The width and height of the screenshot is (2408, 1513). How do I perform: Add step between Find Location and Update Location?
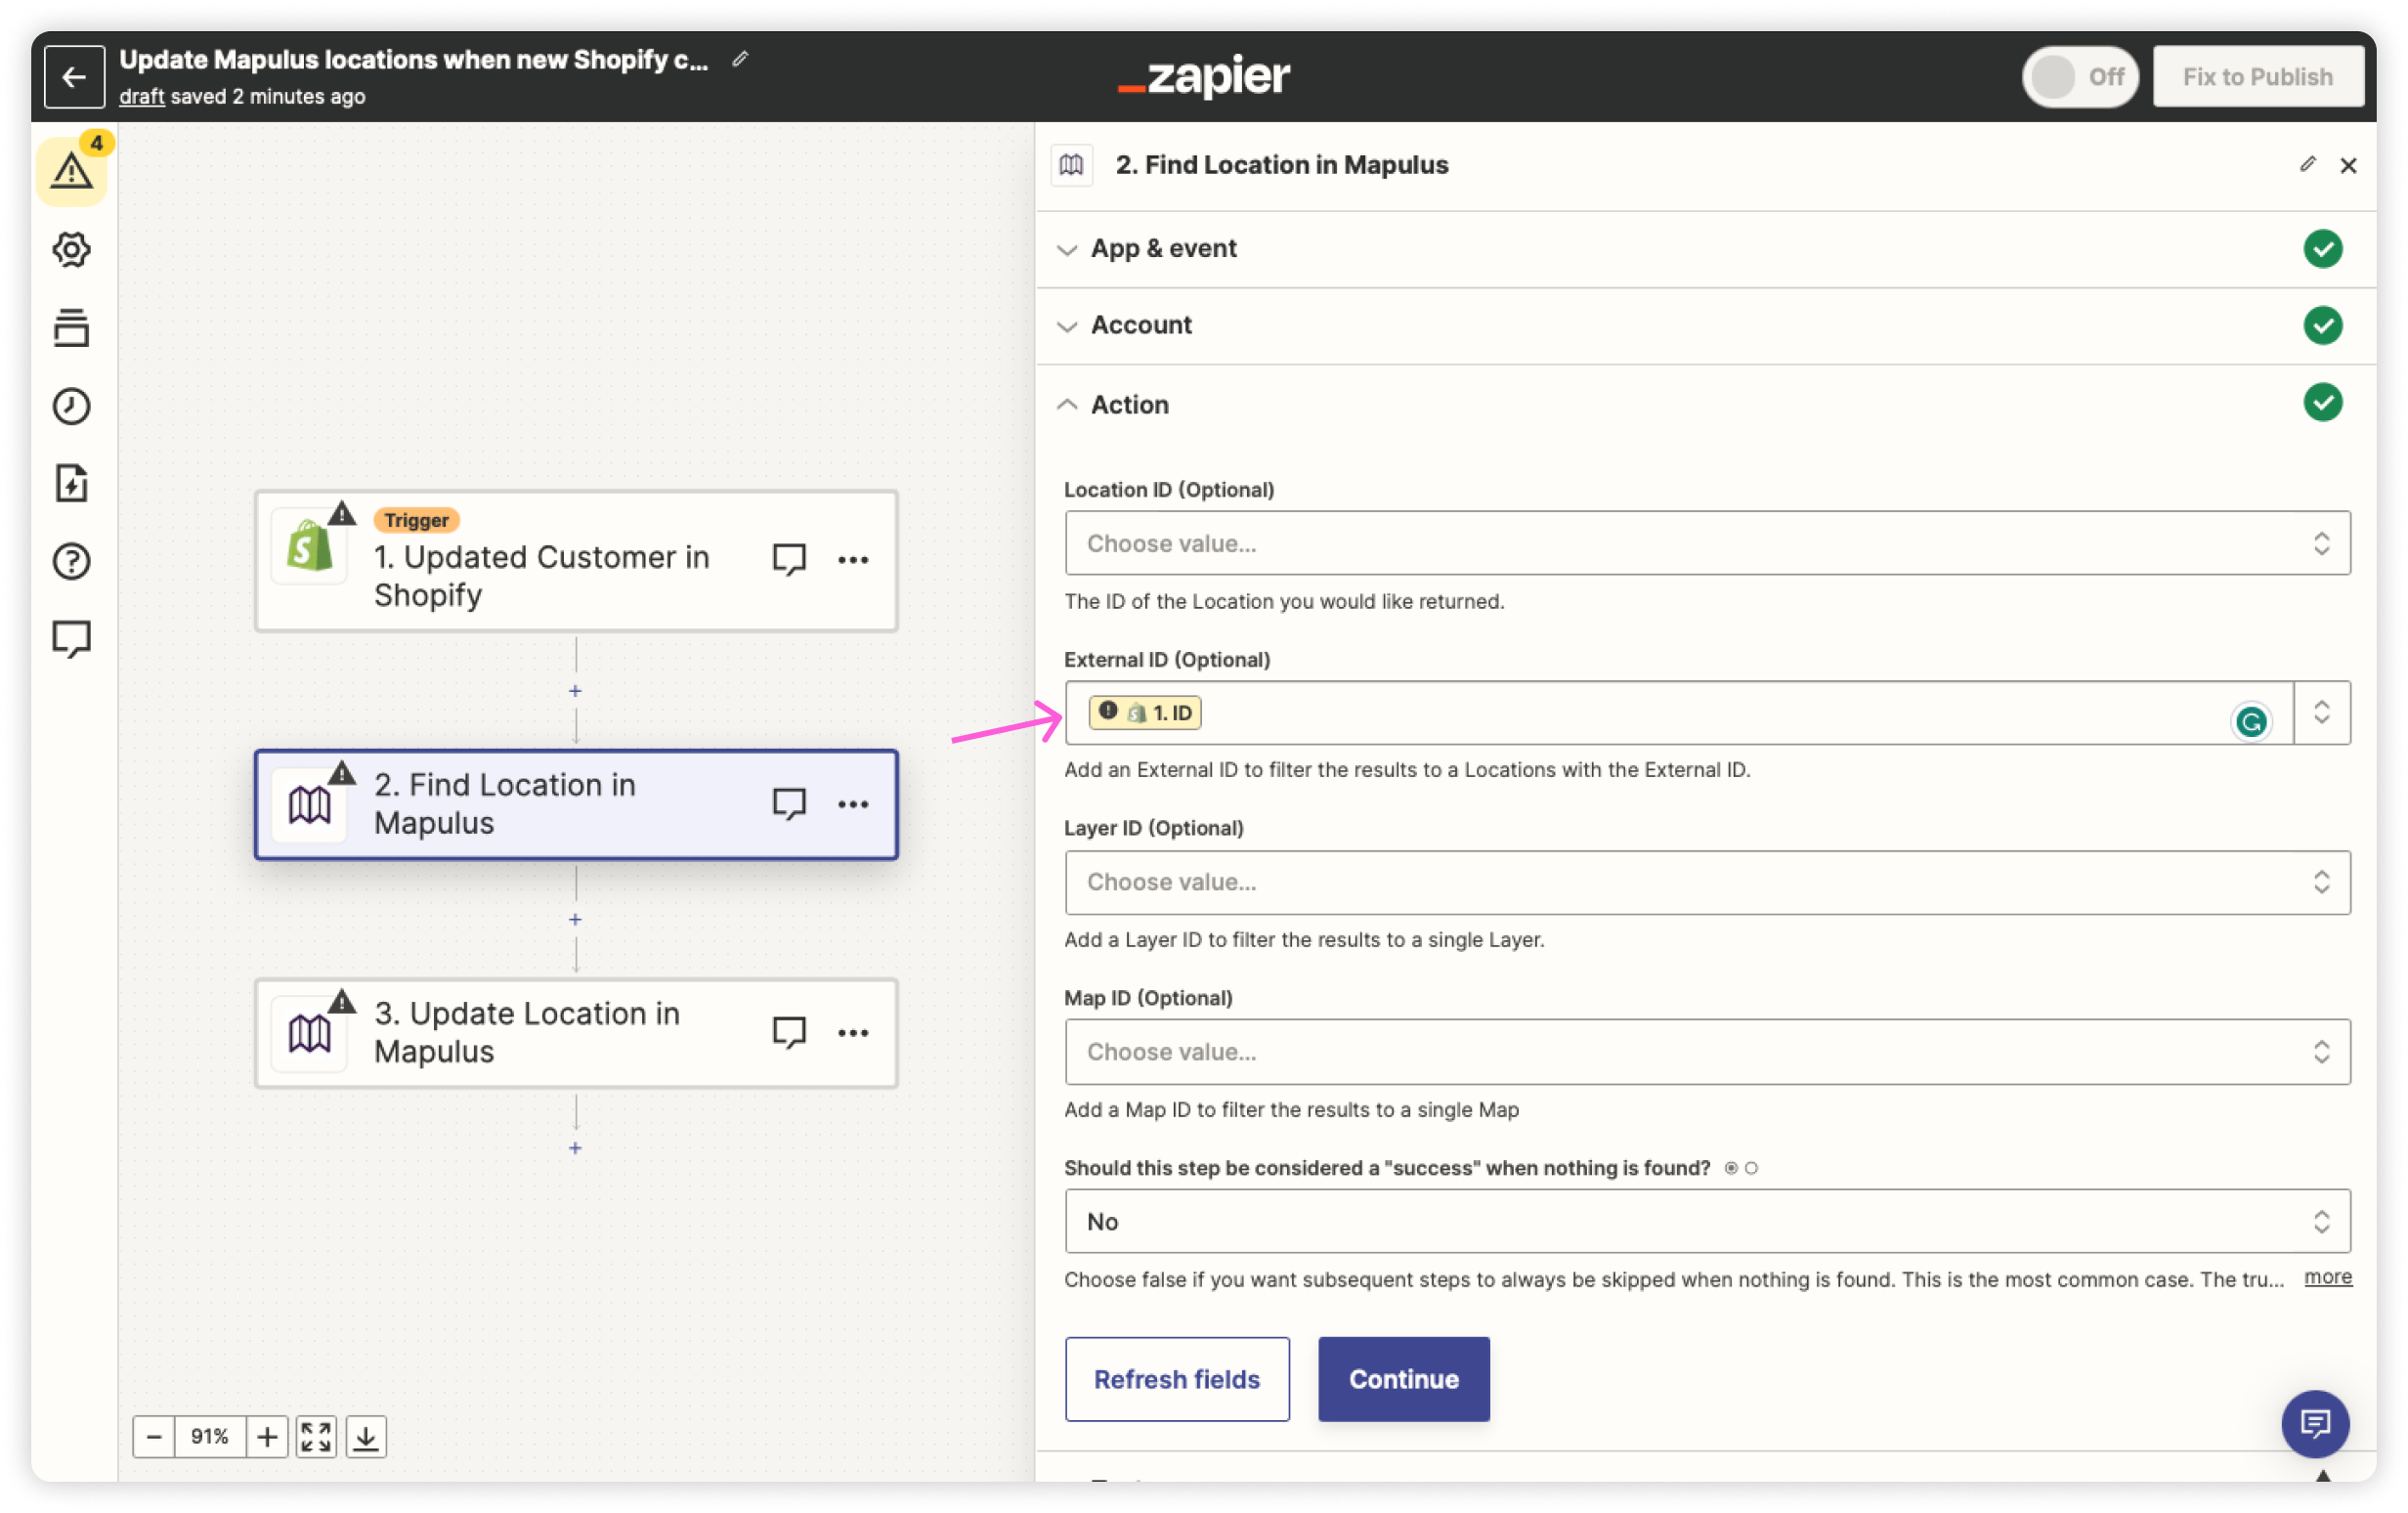575,919
